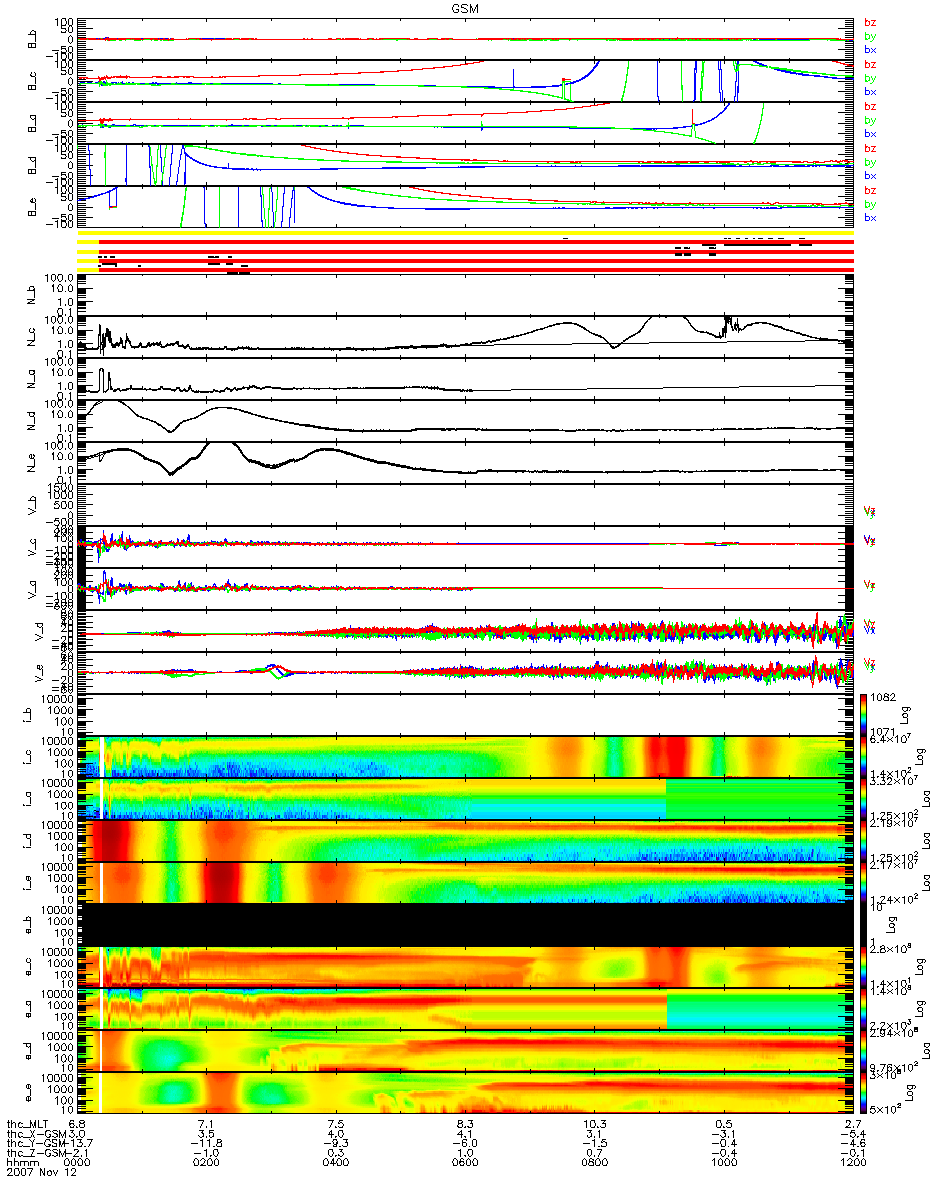Viewport: 930px width, 1200px height.
Task: Click the red and yellow status bar strip
Action: pyautogui.click(x=465, y=250)
